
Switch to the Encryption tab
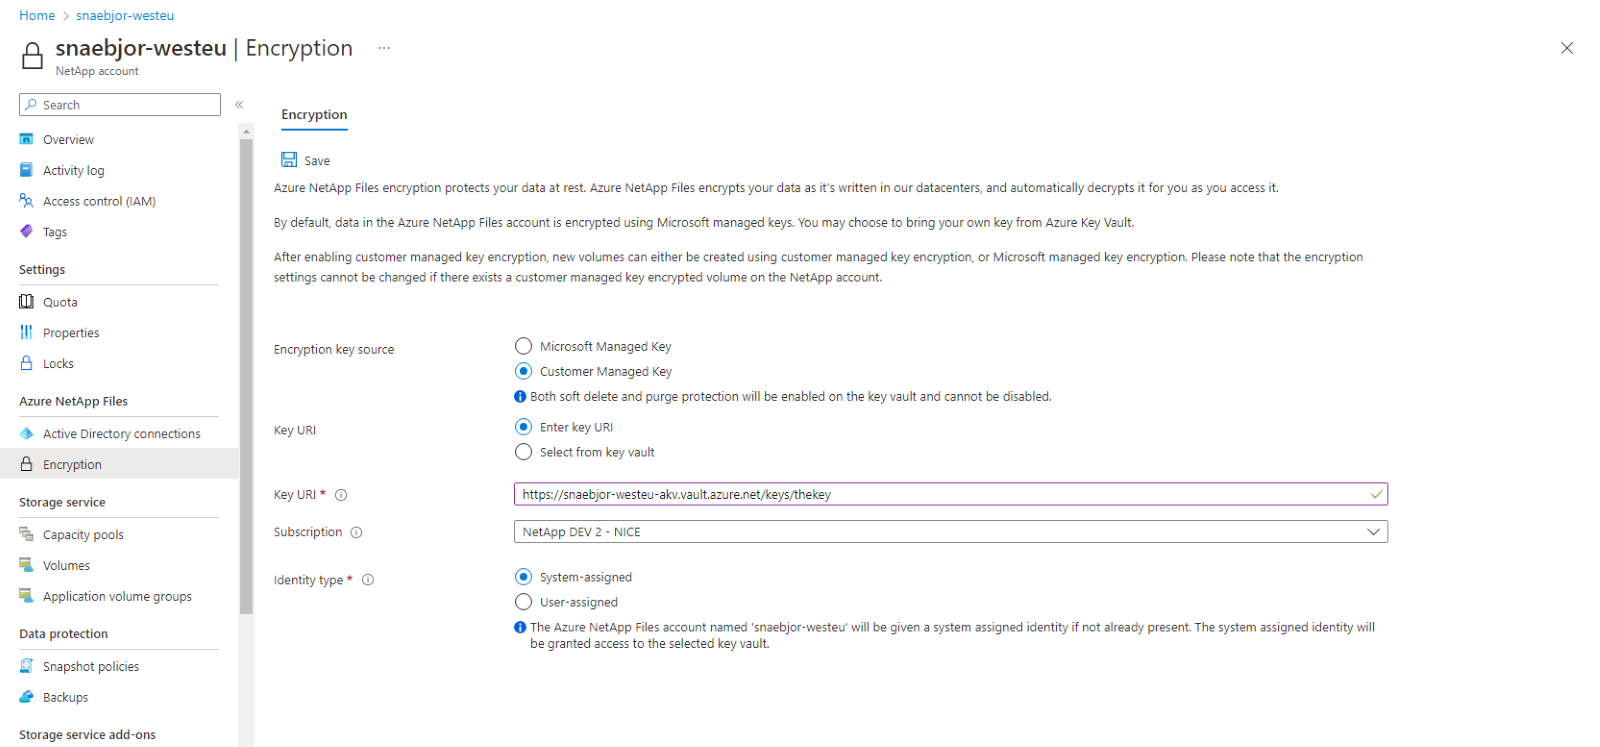pyautogui.click(x=314, y=115)
